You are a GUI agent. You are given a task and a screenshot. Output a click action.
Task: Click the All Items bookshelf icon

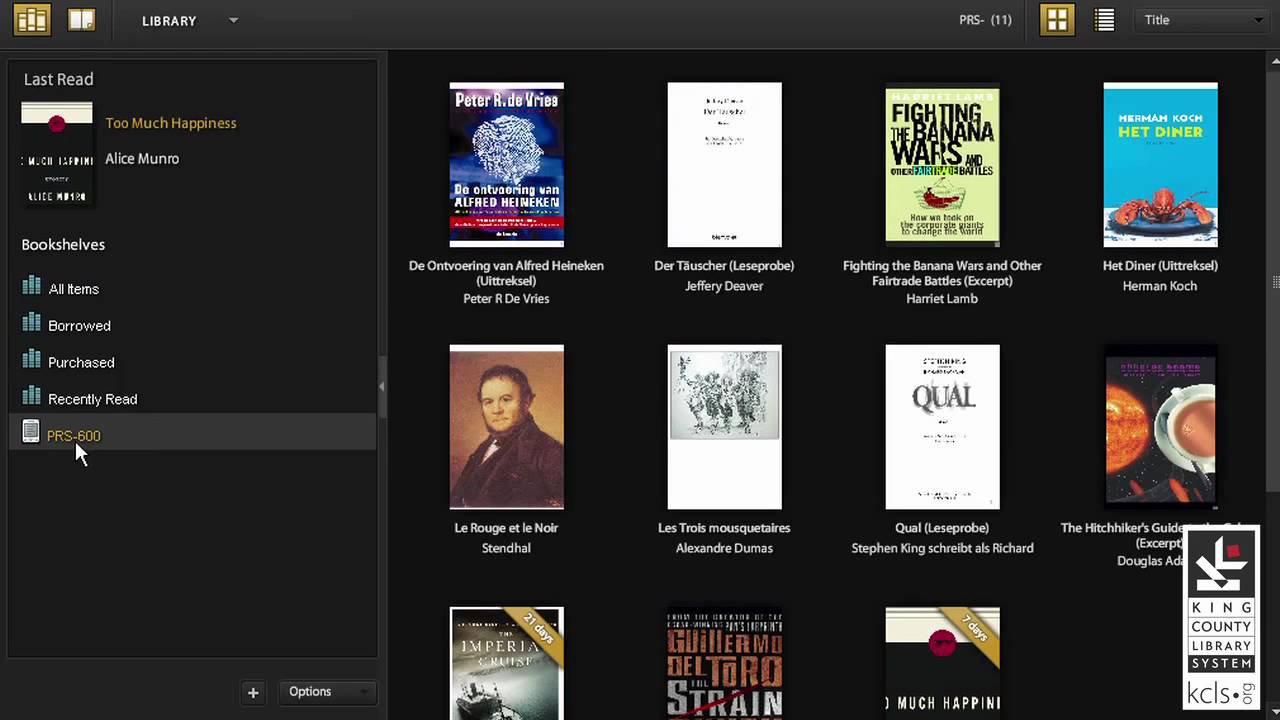click(x=31, y=287)
